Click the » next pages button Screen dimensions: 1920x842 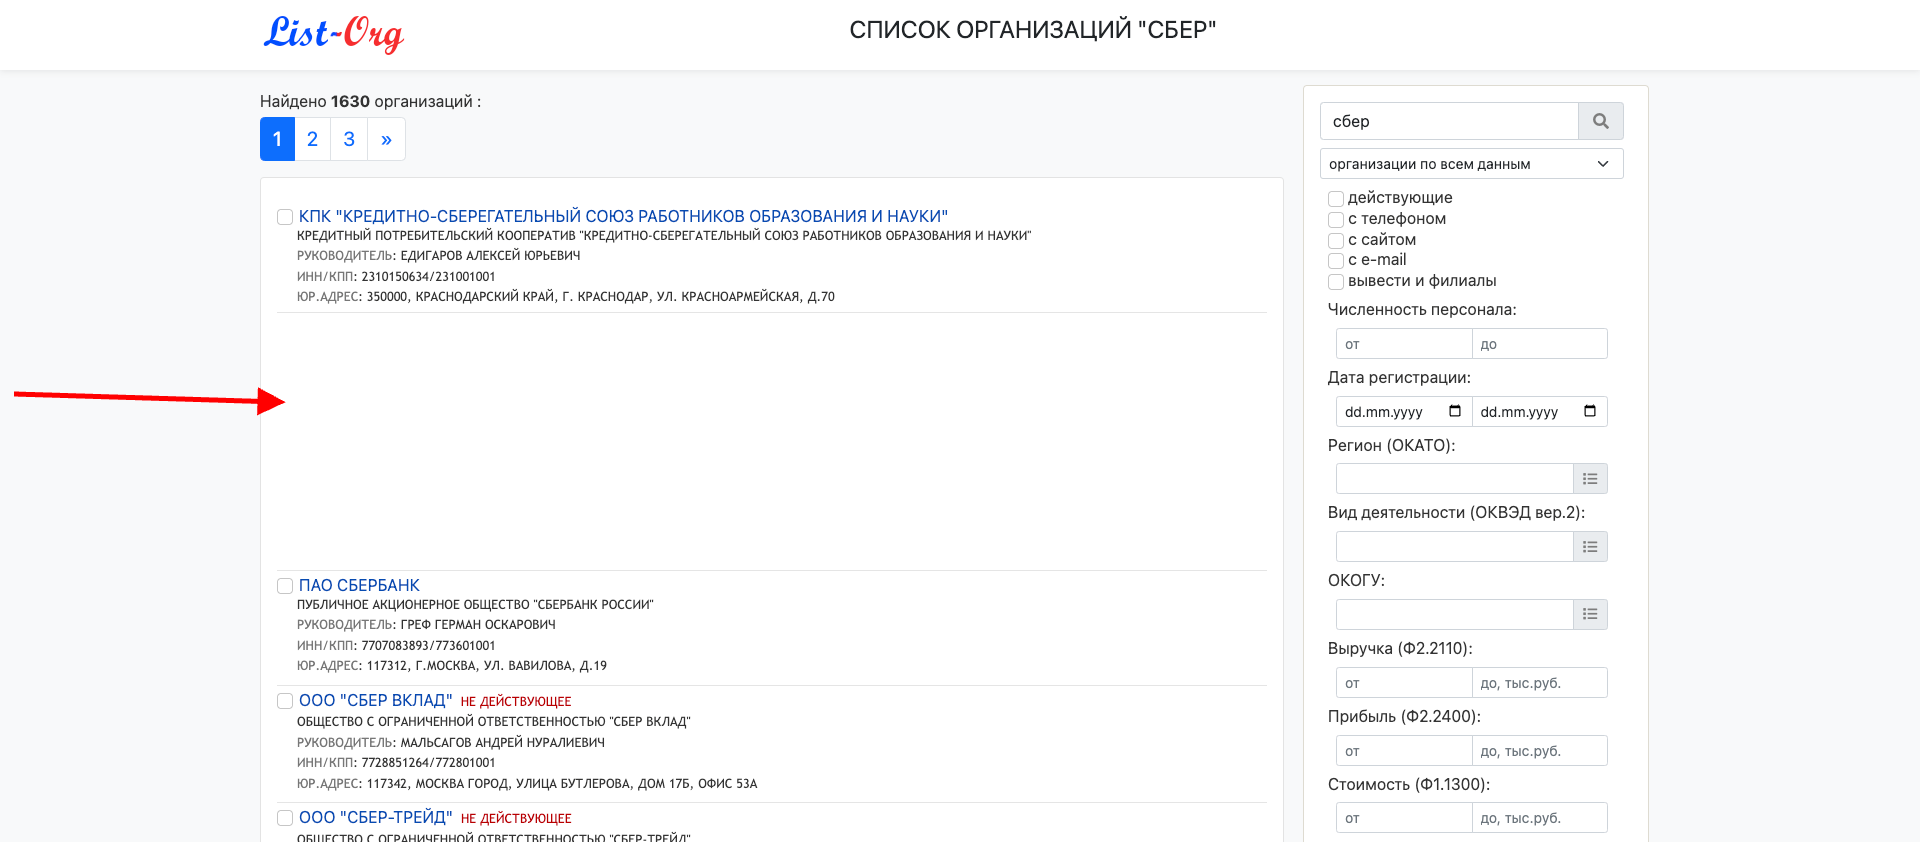pos(386,139)
